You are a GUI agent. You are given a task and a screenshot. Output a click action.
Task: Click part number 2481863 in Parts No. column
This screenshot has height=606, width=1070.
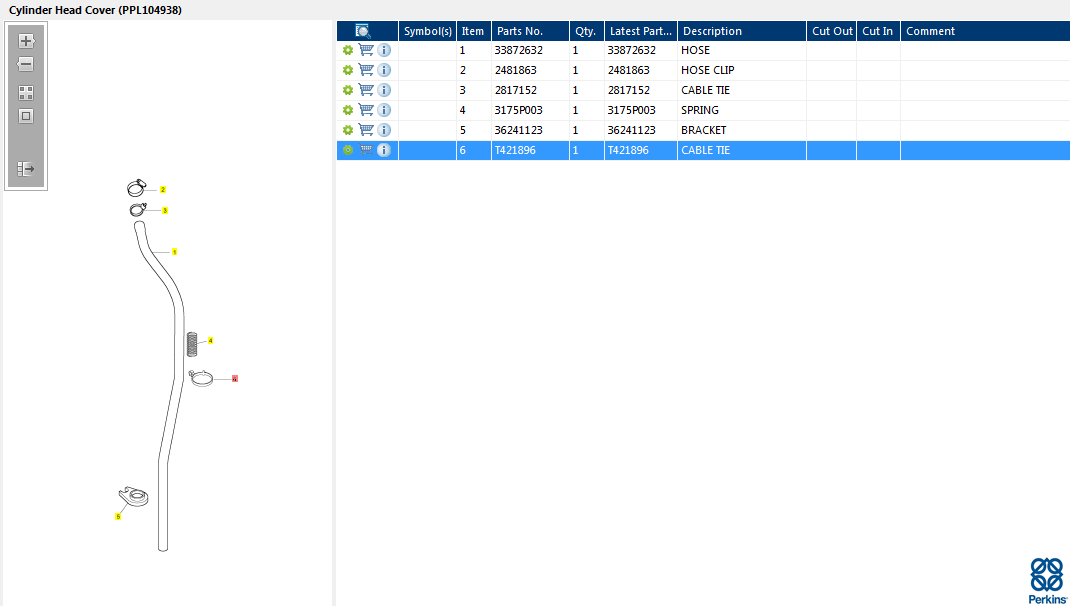(x=515, y=70)
